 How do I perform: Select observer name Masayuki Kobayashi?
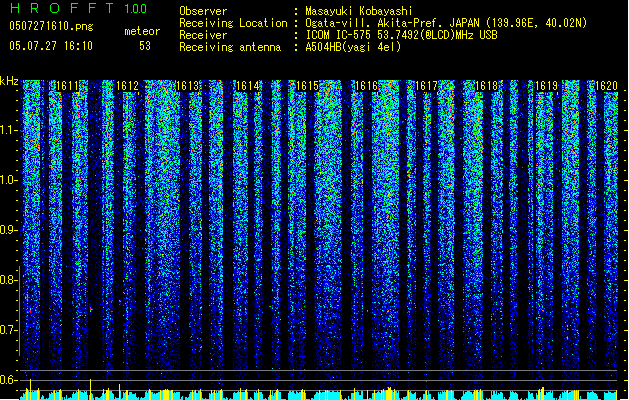click(359, 11)
